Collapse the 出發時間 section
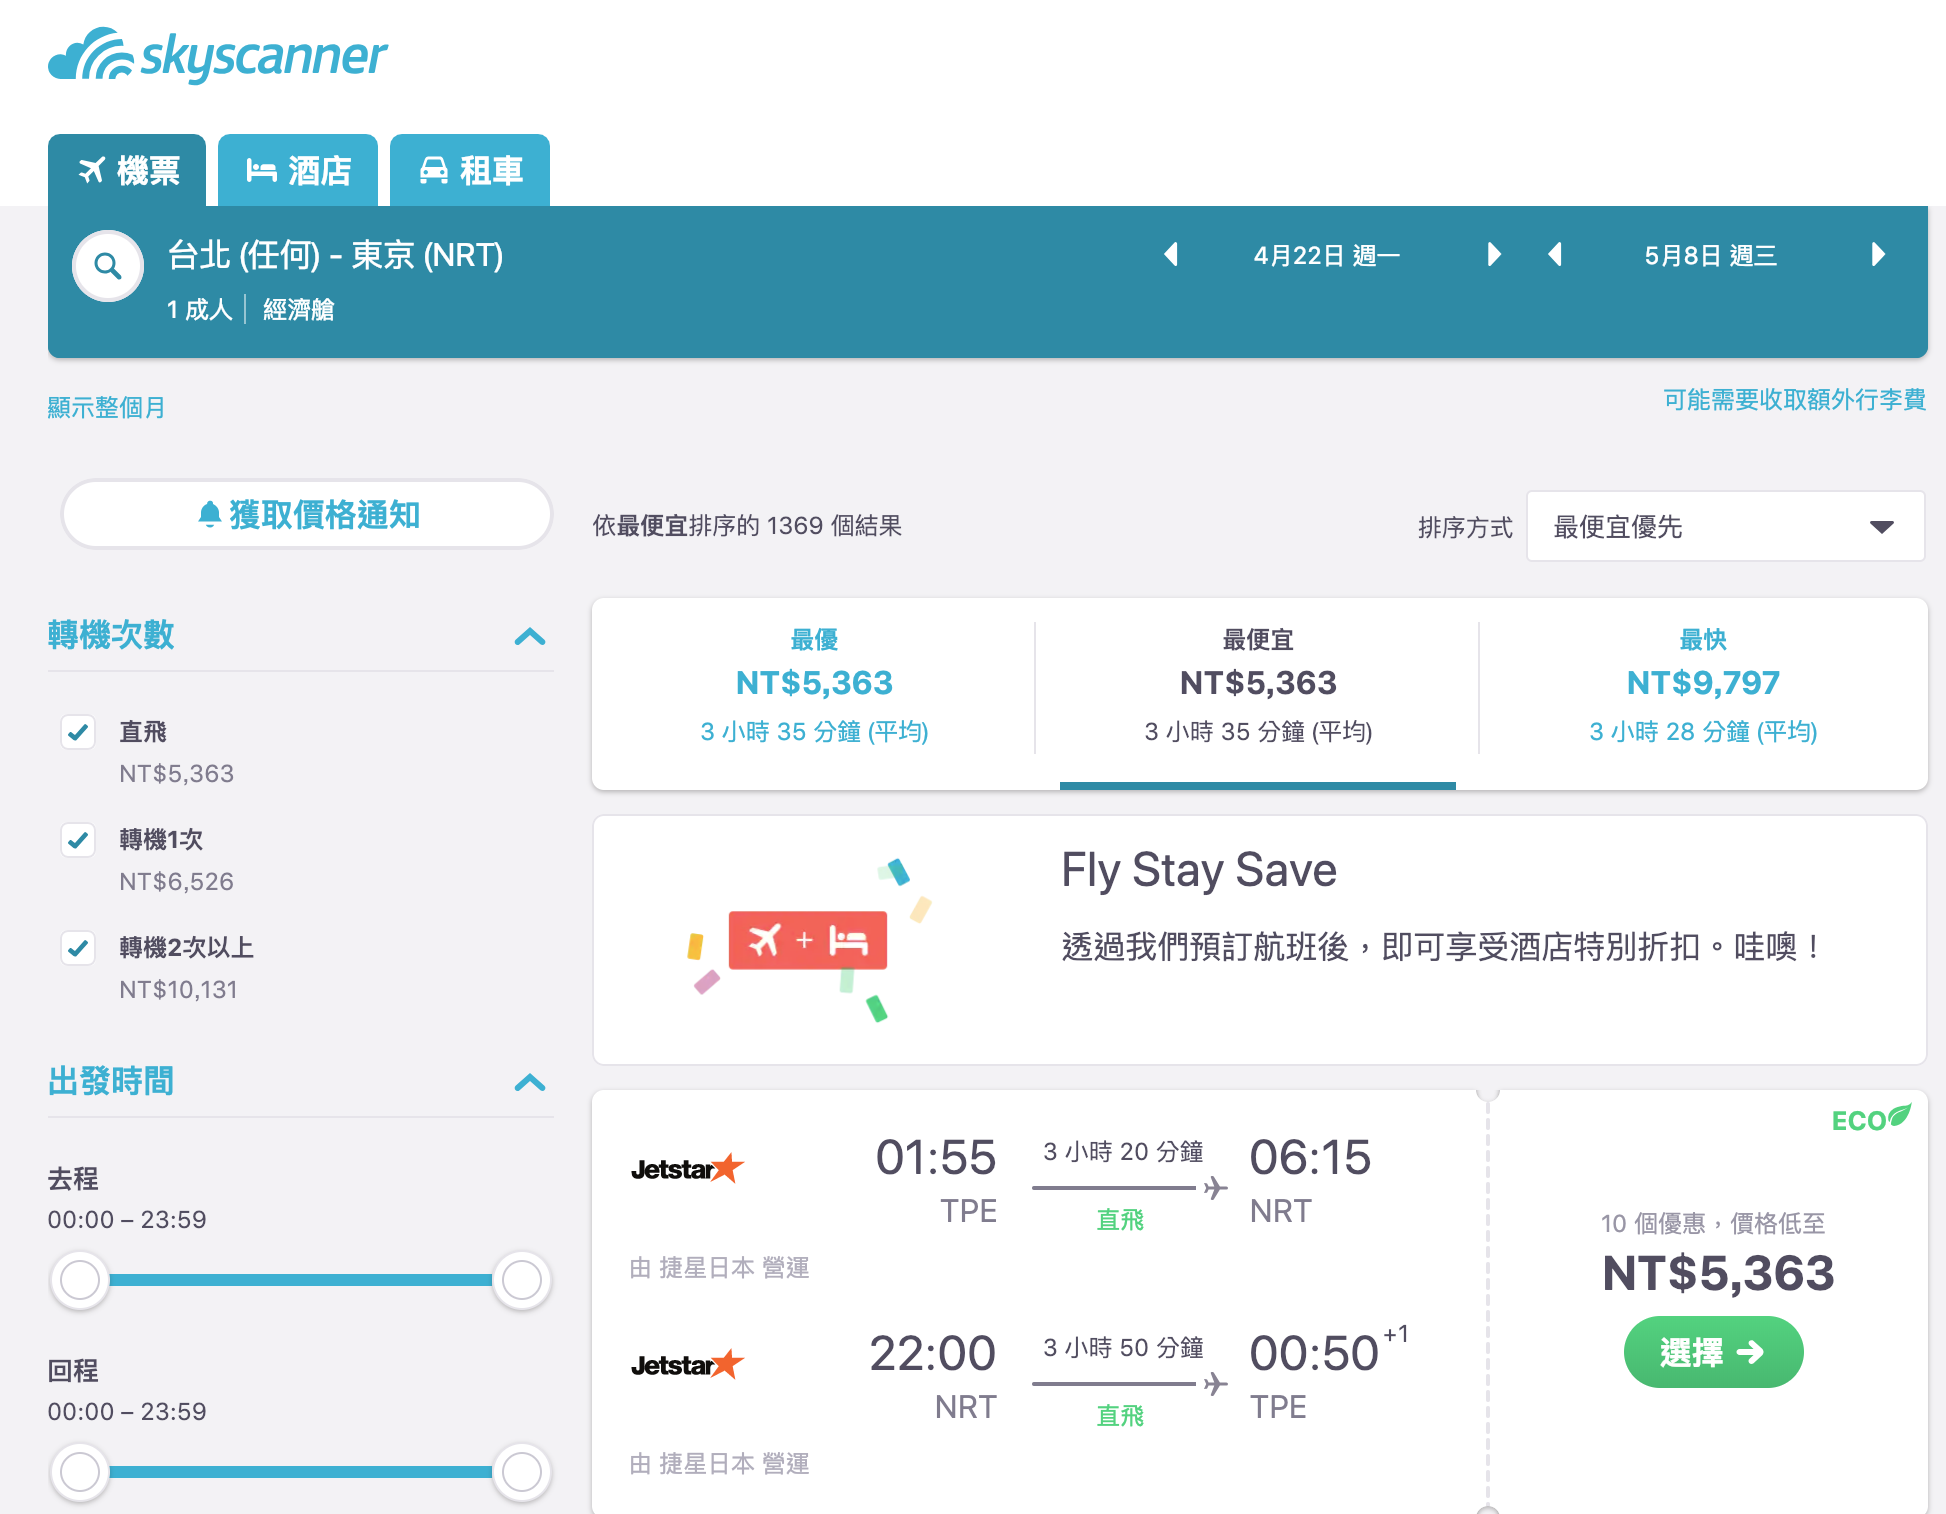This screenshot has height=1514, width=1946. [531, 1083]
